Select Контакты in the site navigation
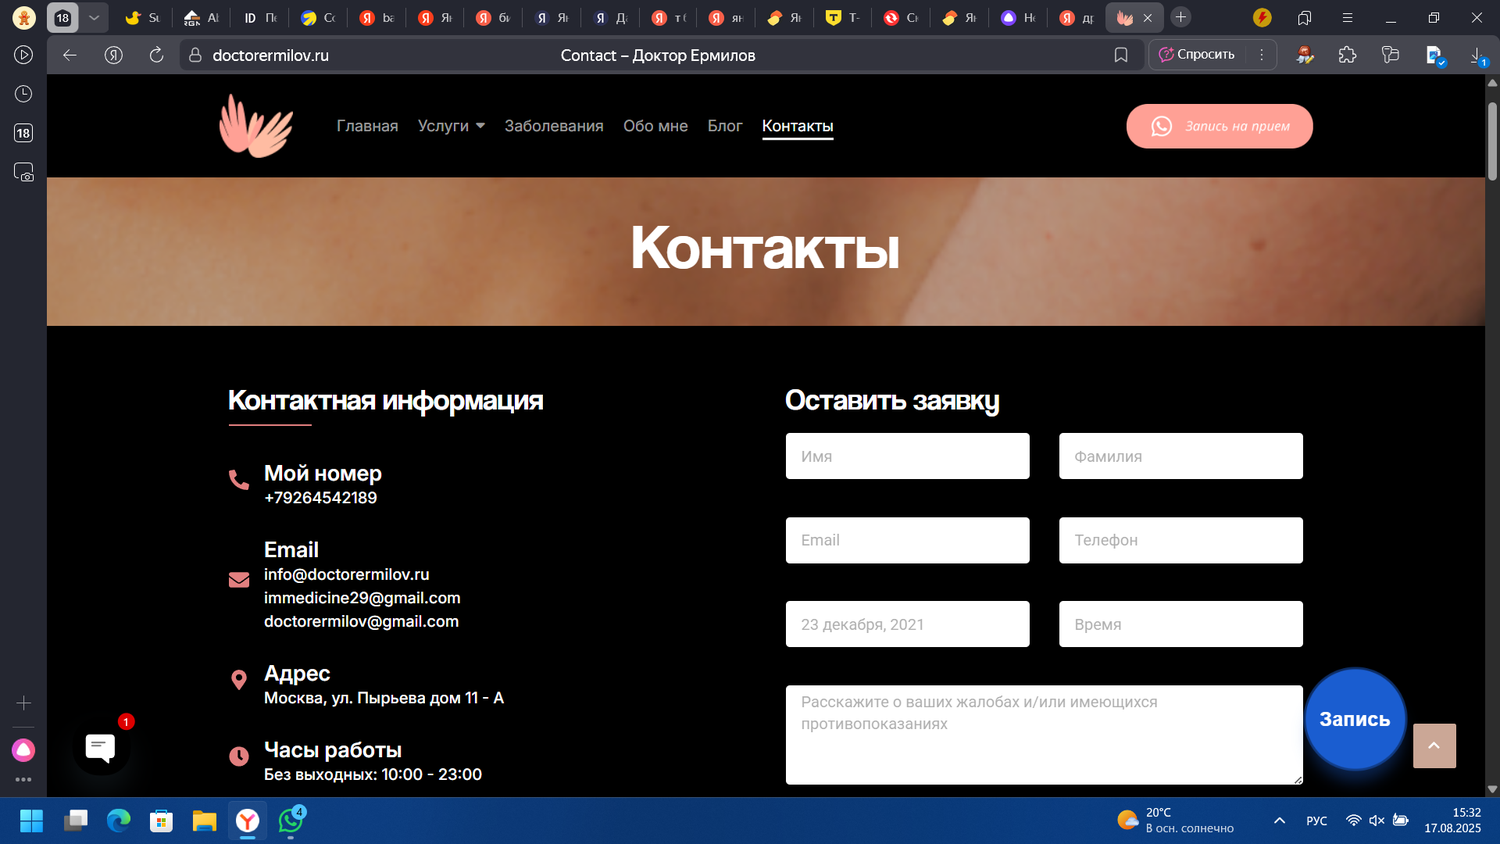 point(797,125)
